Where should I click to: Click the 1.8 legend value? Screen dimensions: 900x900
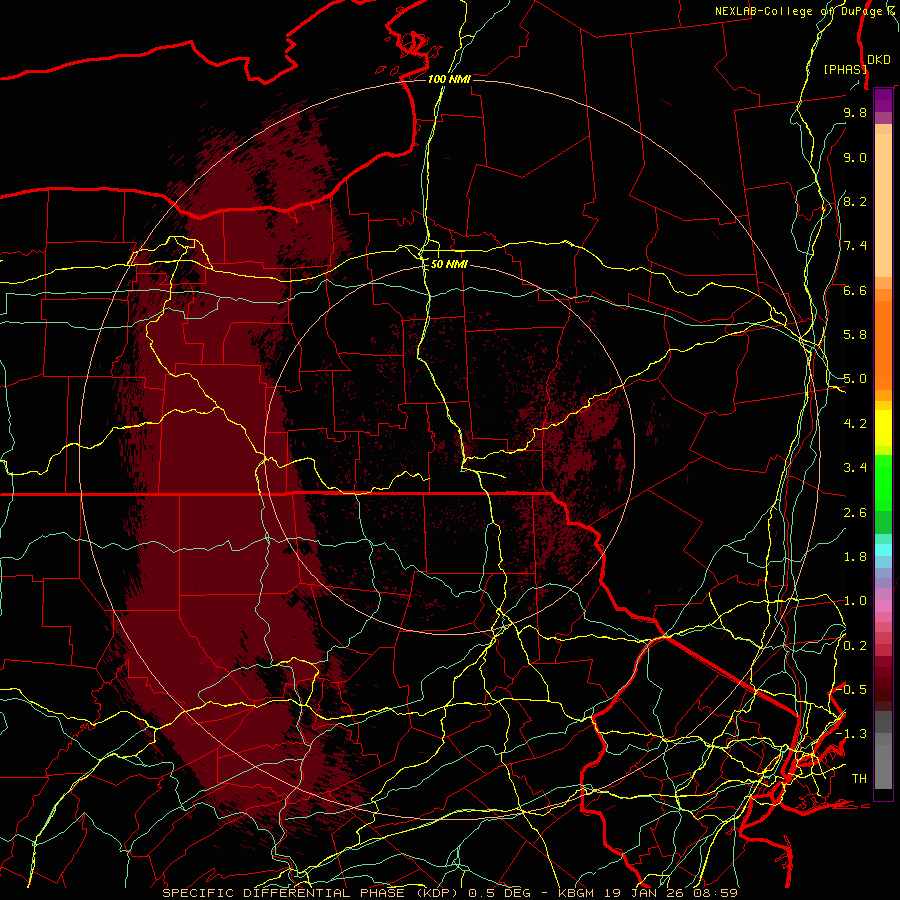click(x=855, y=557)
